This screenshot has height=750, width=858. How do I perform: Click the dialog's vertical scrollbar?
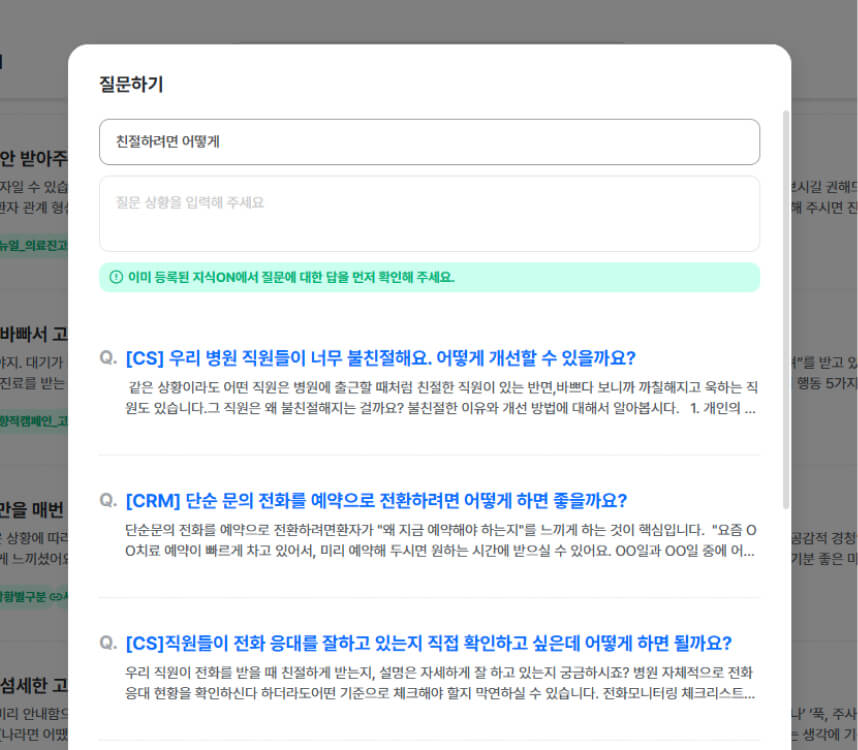pyautogui.click(x=786, y=310)
